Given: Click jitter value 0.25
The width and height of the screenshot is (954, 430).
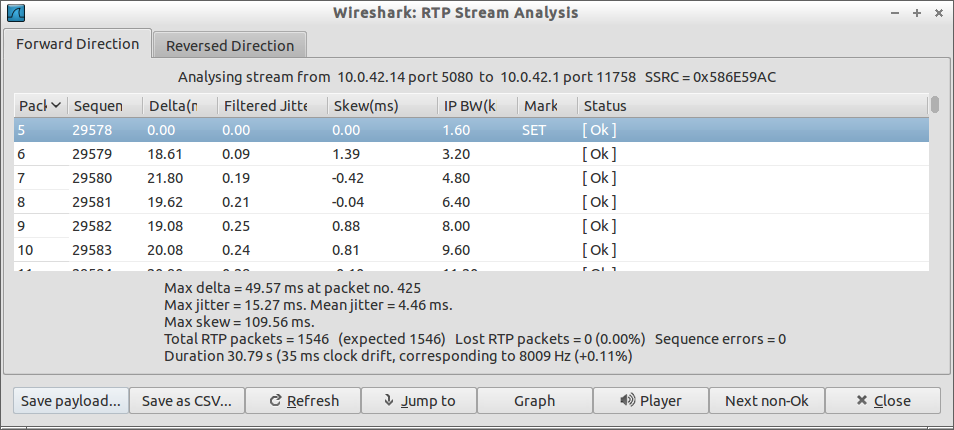Looking at the screenshot, I should [236, 226].
